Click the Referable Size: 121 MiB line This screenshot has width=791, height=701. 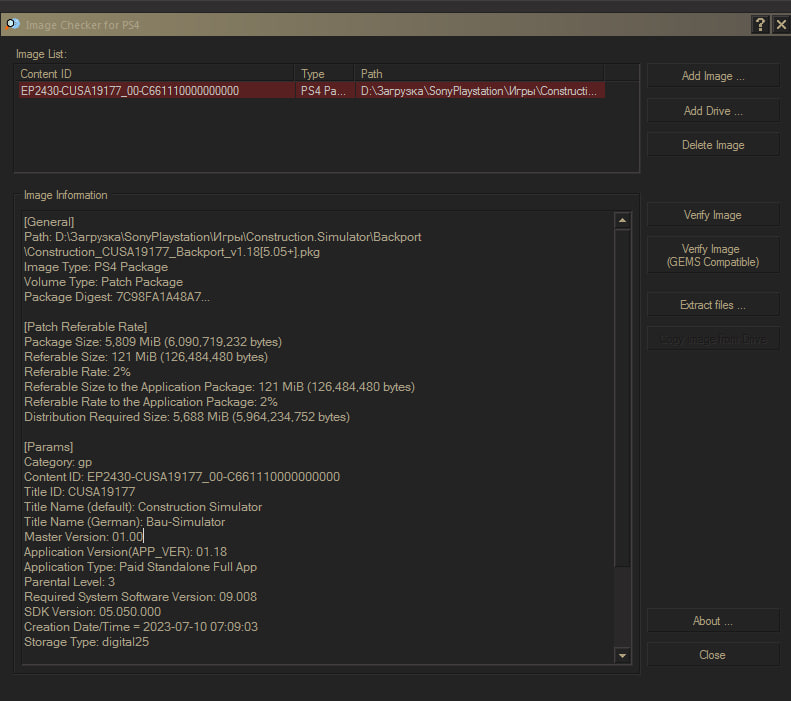pos(146,357)
